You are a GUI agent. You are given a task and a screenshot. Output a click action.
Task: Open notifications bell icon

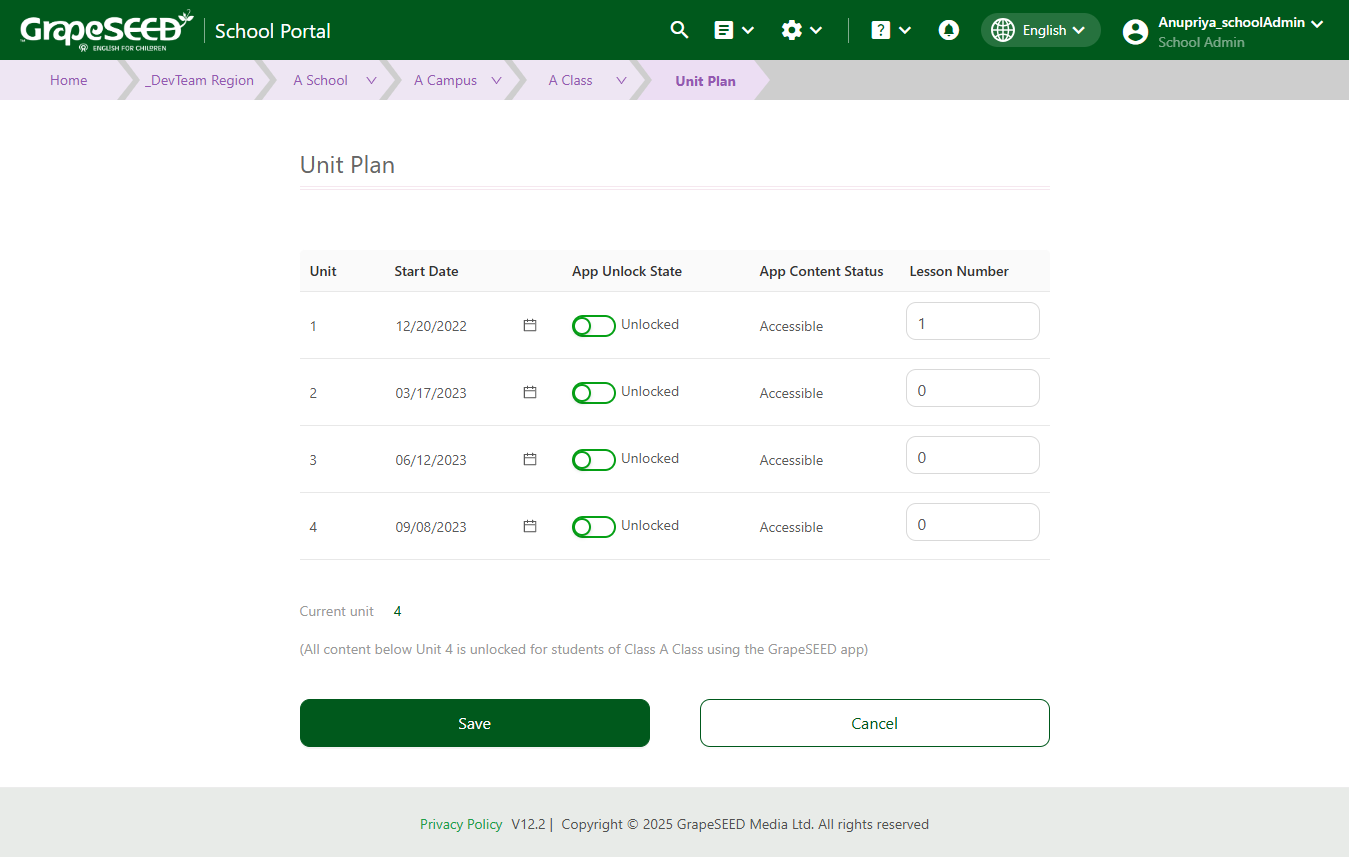point(949,30)
